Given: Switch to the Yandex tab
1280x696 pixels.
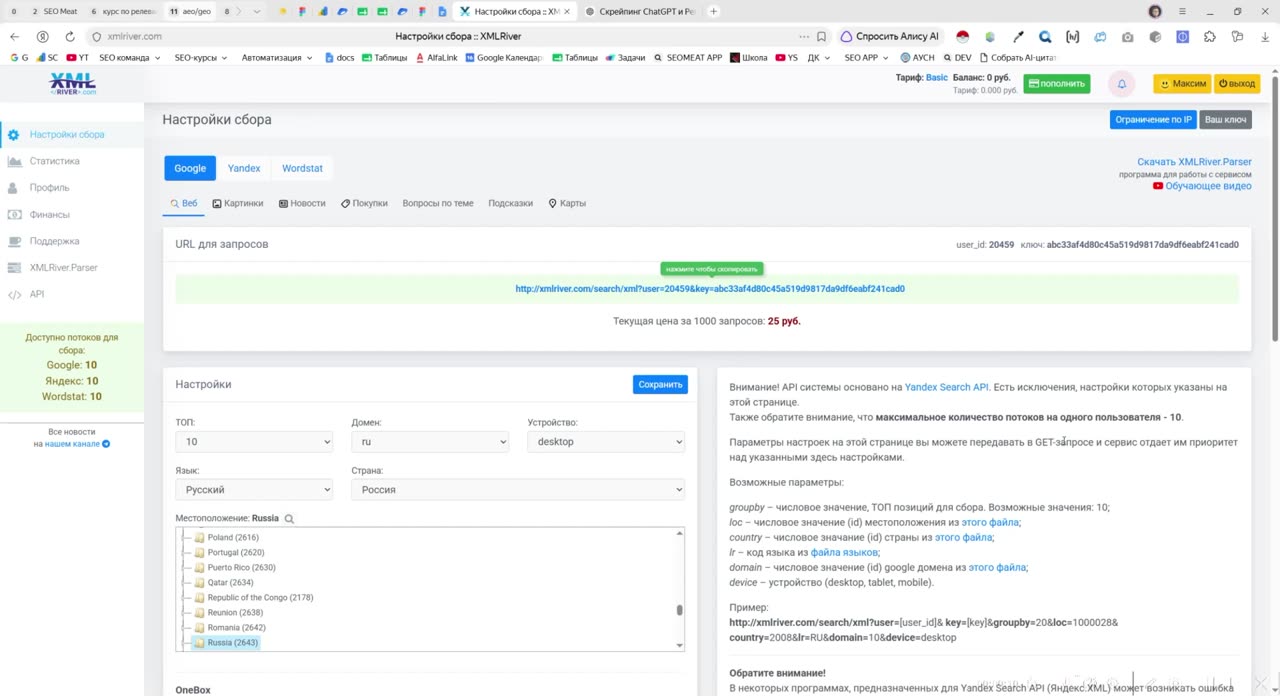Looking at the screenshot, I should pos(244,168).
